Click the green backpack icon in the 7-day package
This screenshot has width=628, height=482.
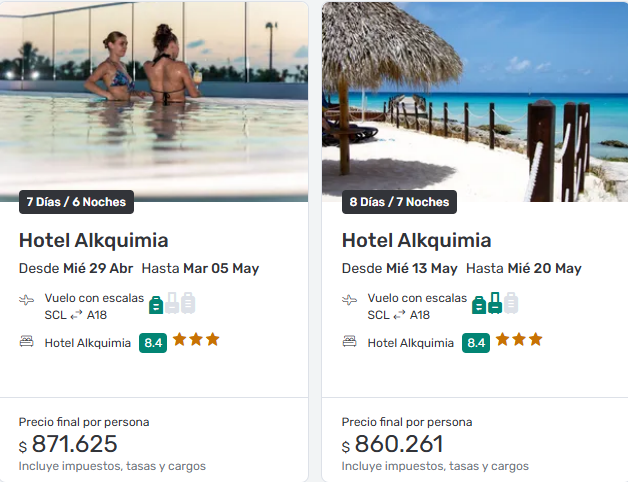pos(156,303)
